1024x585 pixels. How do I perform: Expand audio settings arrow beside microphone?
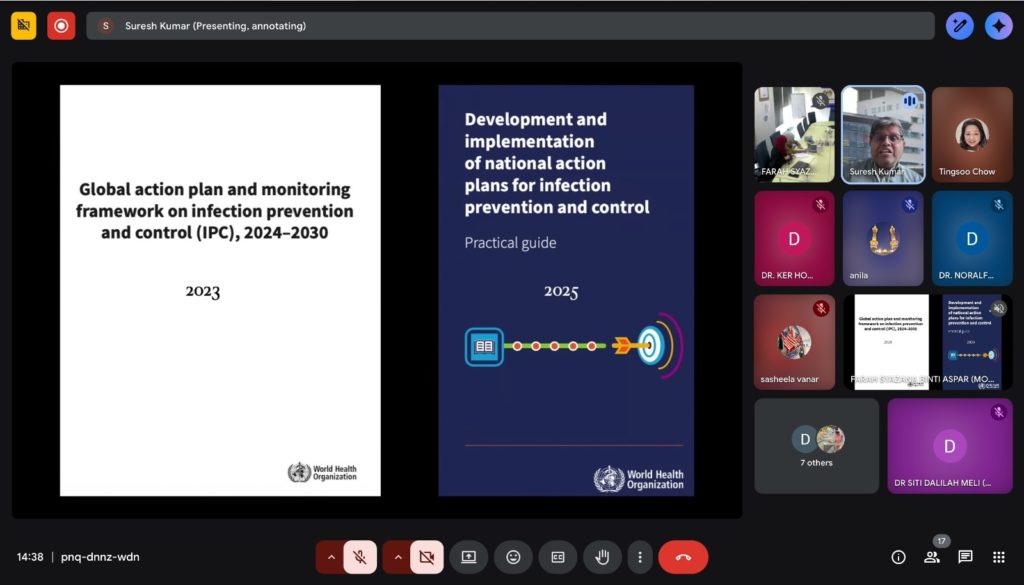(x=330, y=557)
